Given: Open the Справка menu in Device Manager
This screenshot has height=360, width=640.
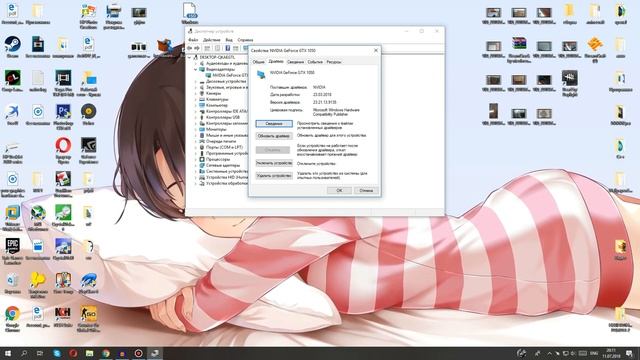Looking at the screenshot, I should click(x=245, y=40).
